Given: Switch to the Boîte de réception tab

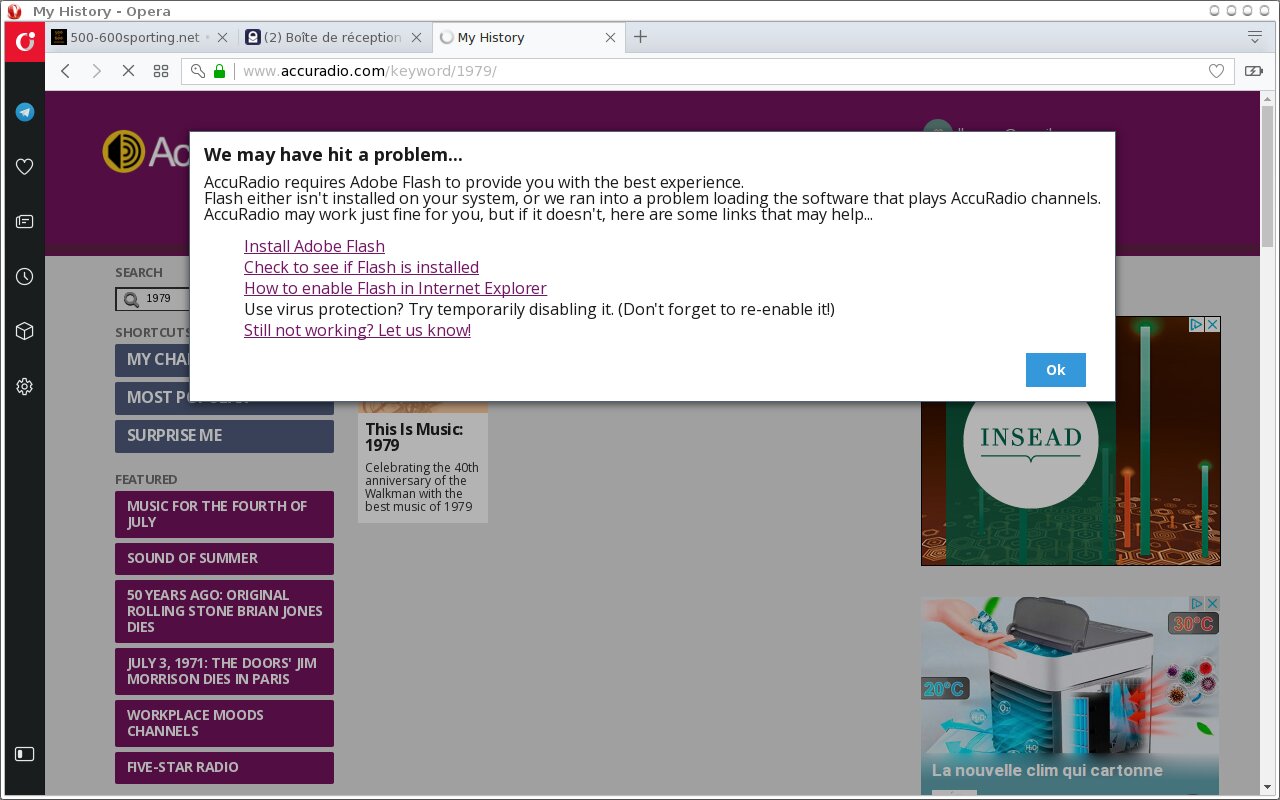Looking at the screenshot, I should (x=334, y=37).
